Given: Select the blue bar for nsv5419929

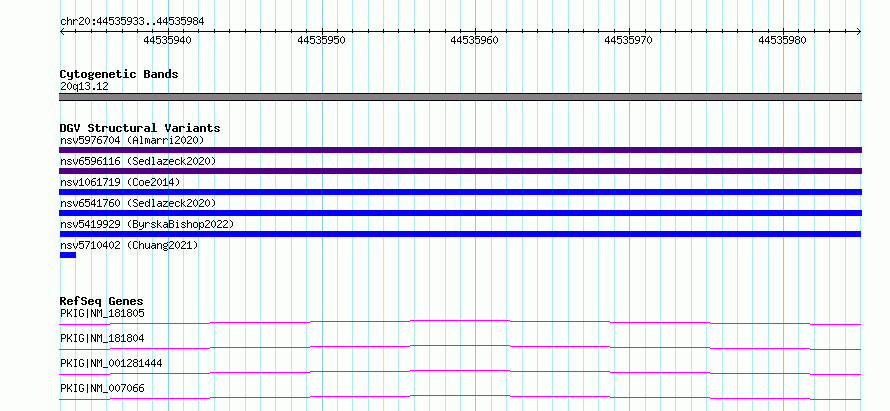Looking at the screenshot, I should (460, 234).
